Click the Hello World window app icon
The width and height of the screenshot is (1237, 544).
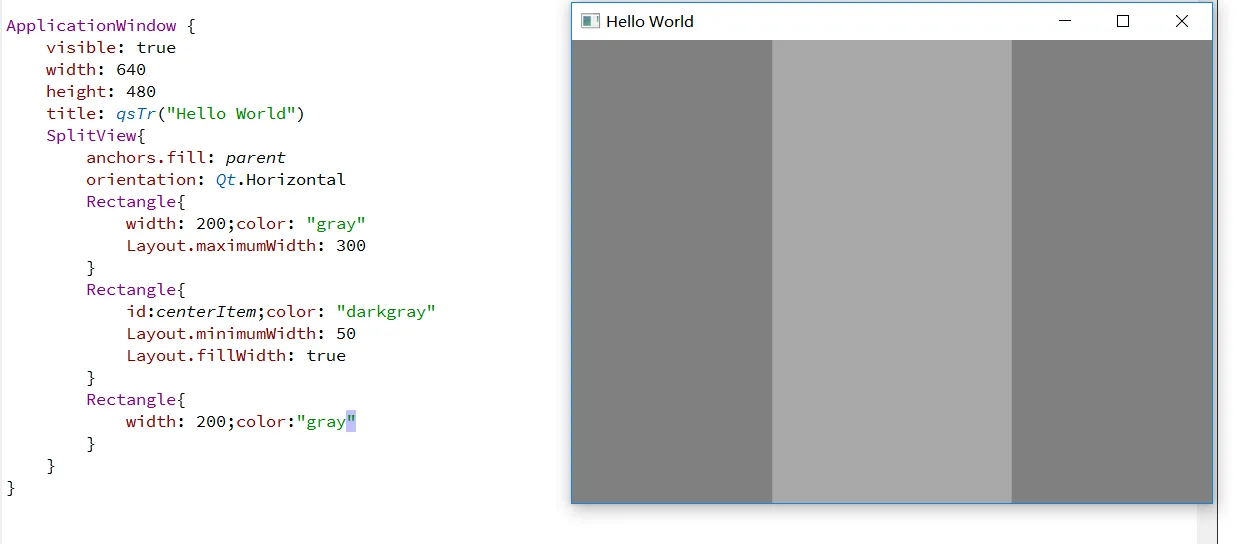590,21
